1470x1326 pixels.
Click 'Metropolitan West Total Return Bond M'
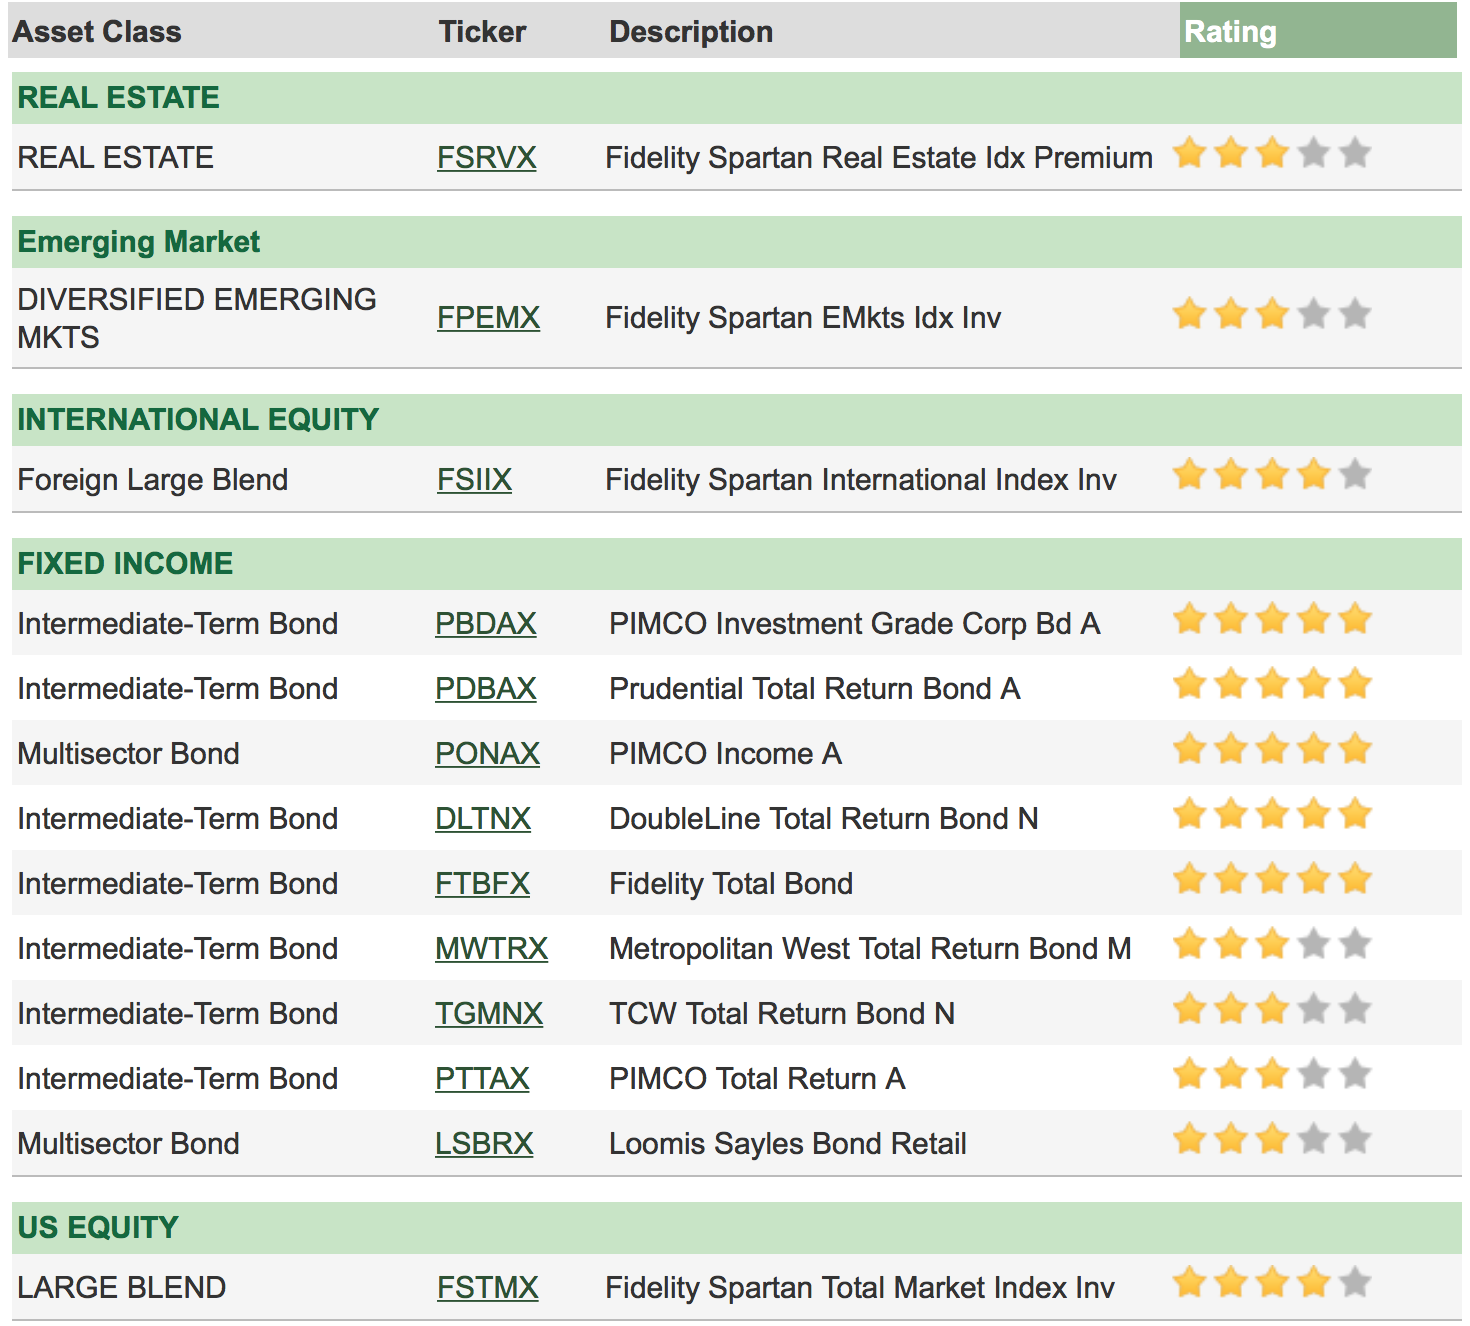point(870,949)
